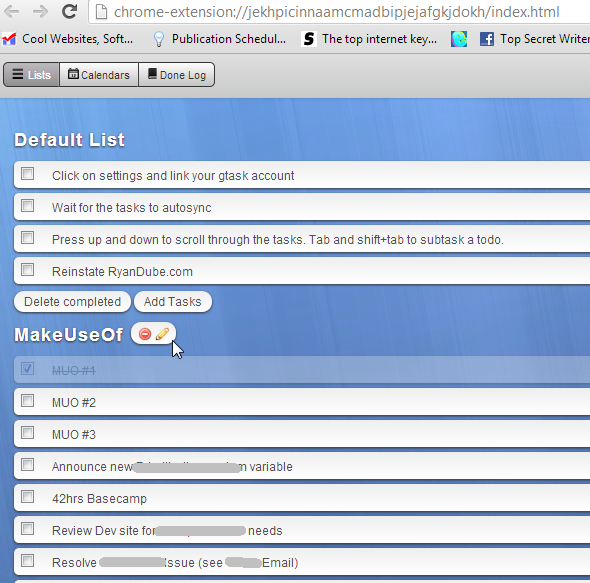Open the teal globe bookmark icon
Screen dimensions: 590x583
pyautogui.click(x=459, y=39)
